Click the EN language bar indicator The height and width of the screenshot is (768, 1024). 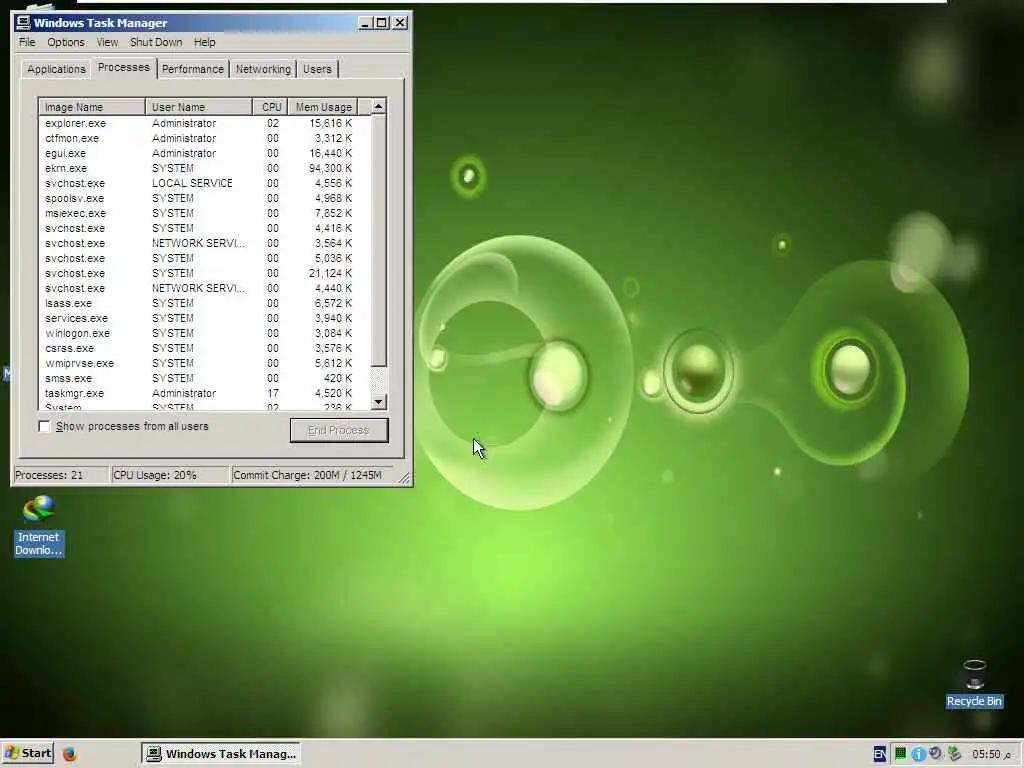click(880, 754)
